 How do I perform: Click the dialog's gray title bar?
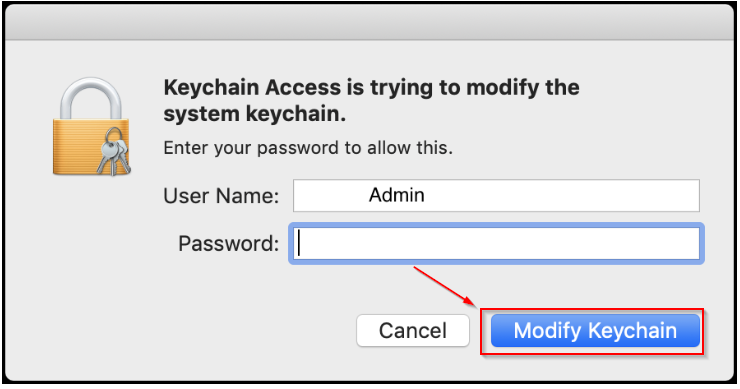tap(370, 23)
